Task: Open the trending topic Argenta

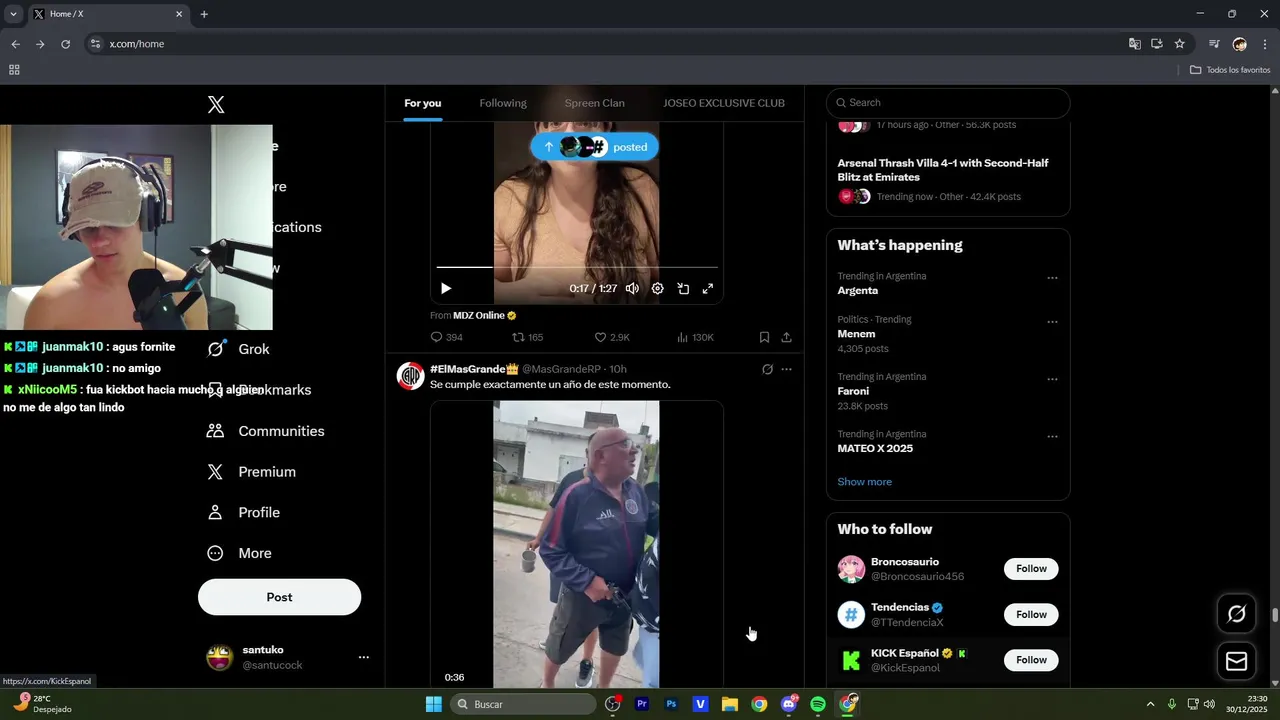Action: (858, 290)
